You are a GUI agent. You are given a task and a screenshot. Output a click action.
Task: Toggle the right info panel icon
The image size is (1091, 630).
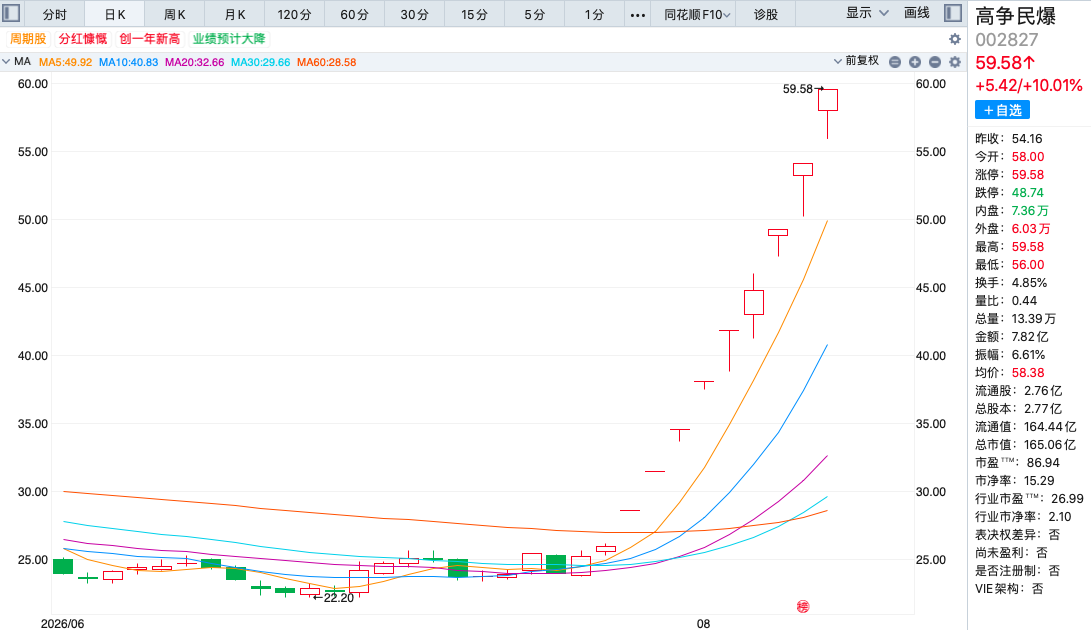953,13
